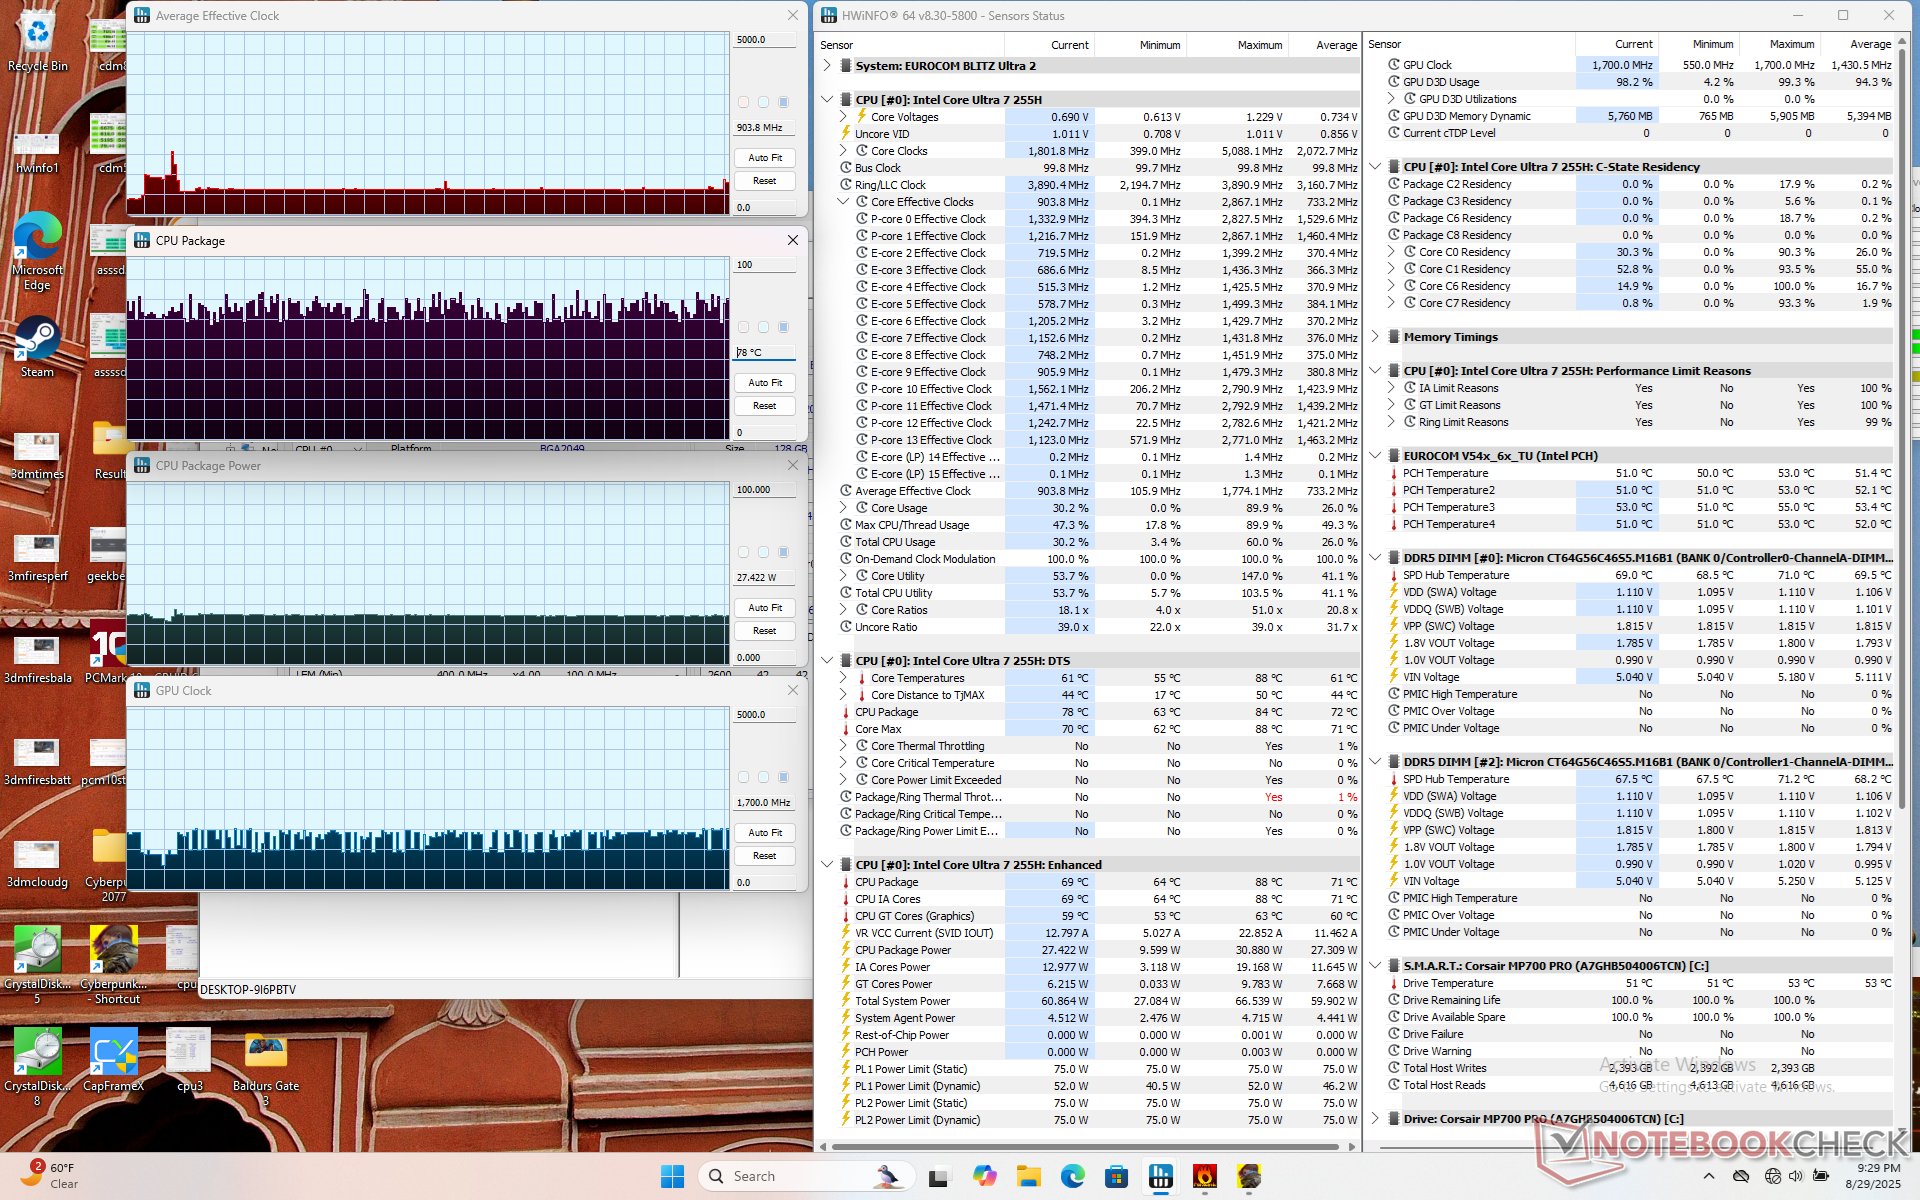Image resolution: width=1920 pixels, height=1200 pixels.
Task: Pick light blue swatch in GPU Clock graph
Action: 763,777
